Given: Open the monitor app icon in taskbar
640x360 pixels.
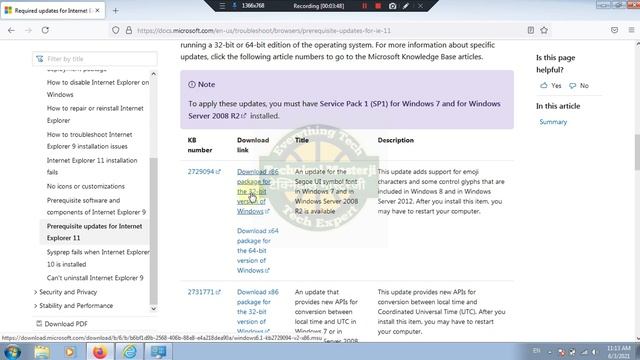Looking at the screenshot, I should (158, 352).
